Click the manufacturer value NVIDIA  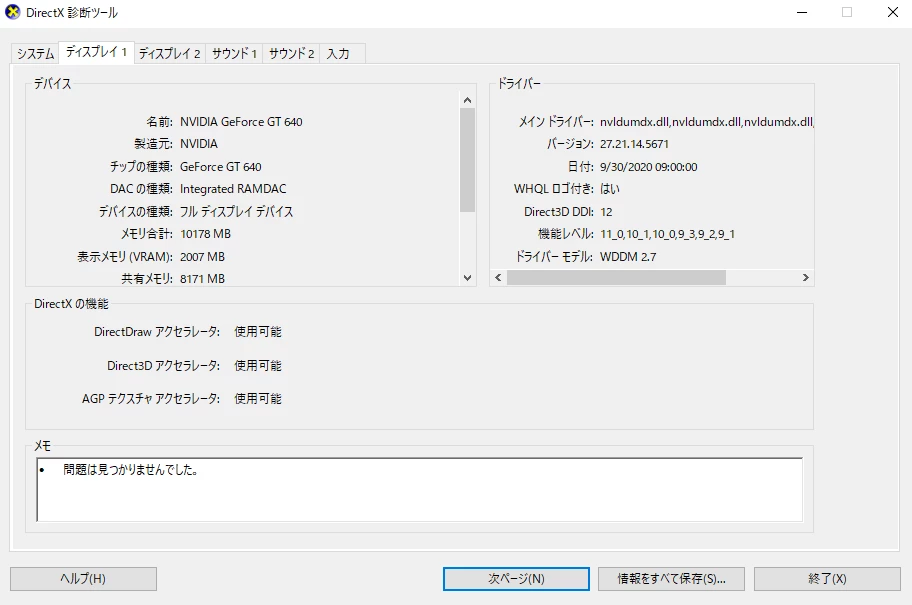click(x=199, y=144)
